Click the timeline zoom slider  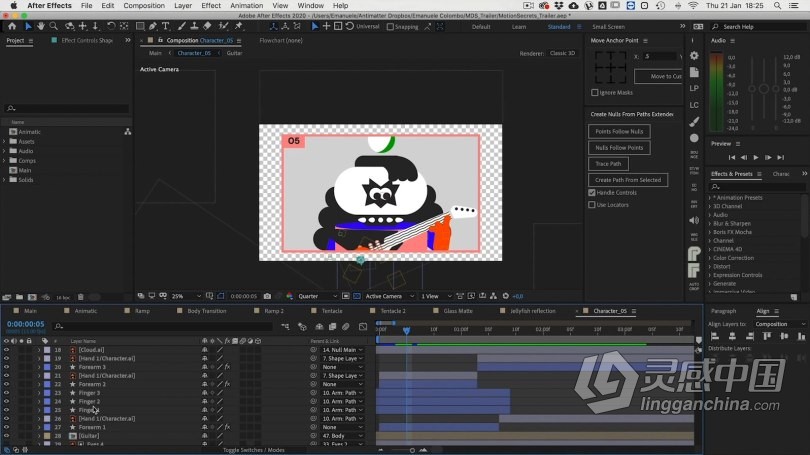pyautogui.click(x=412, y=450)
